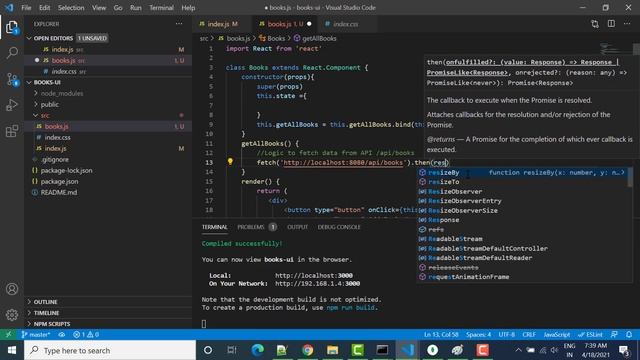Click the ESLint status item
Viewport: 640px width, 360px height.
(x=590, y=335)
